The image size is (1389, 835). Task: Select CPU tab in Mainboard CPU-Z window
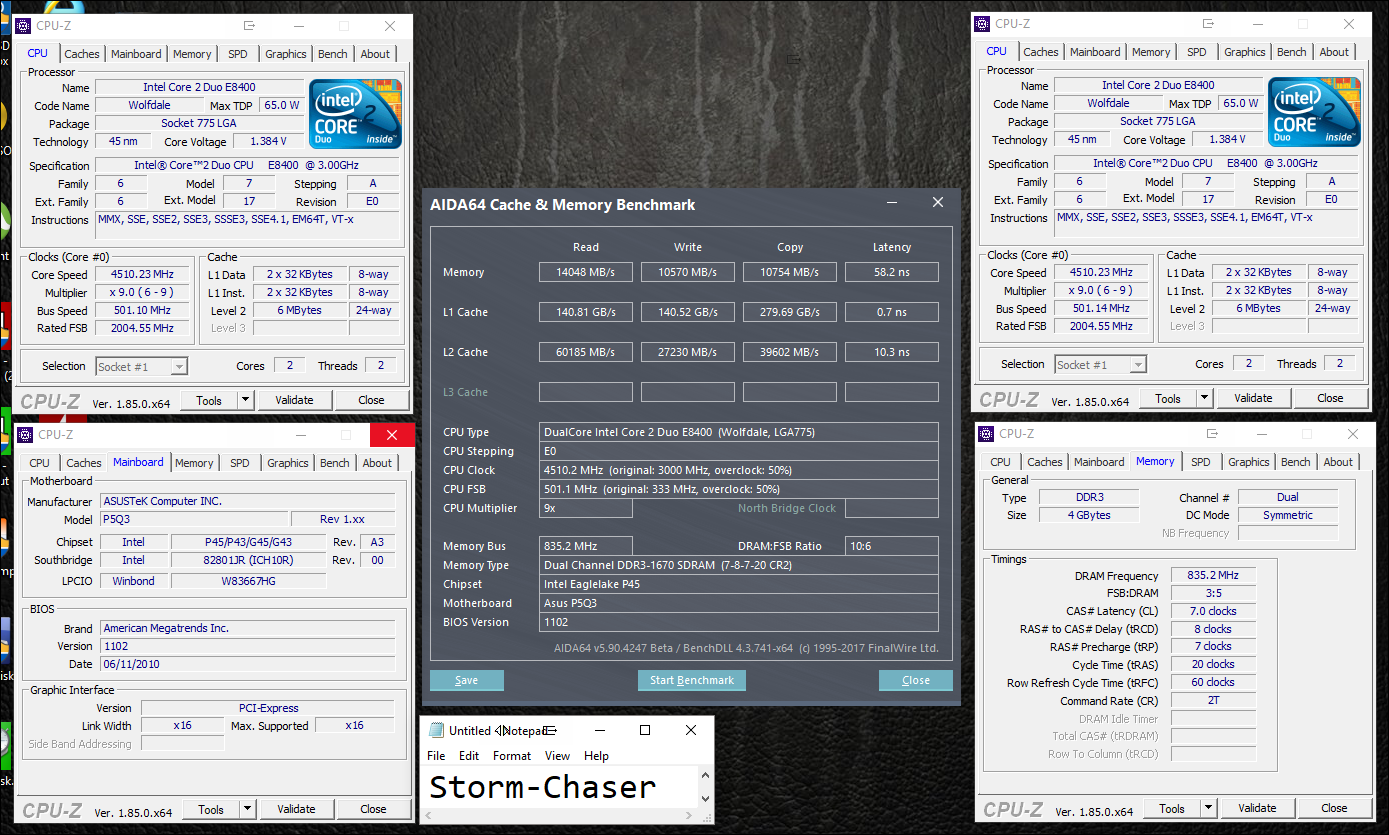(x=40, y=463)
